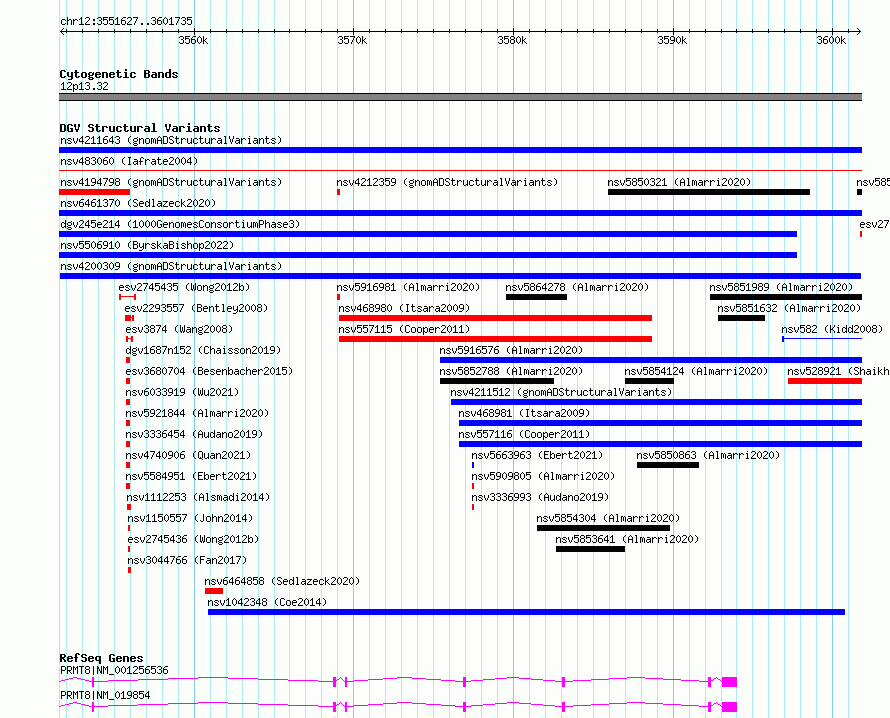Select nsv1042348 (Coe2014) blue bar
The height and width of the screenshot is (718, 890).
(x=526, y=612)
